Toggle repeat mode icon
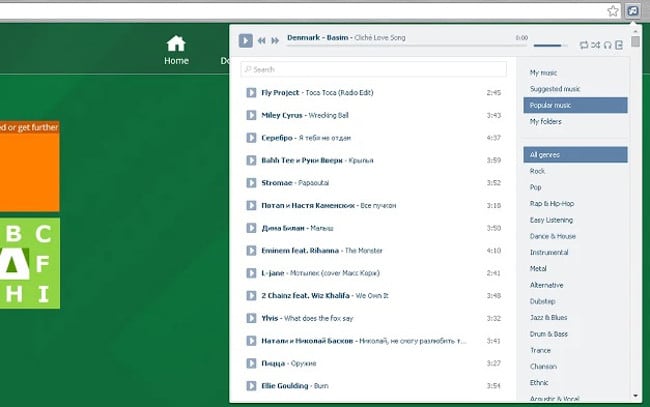This screenshot has height=407, width=650. 584,45
